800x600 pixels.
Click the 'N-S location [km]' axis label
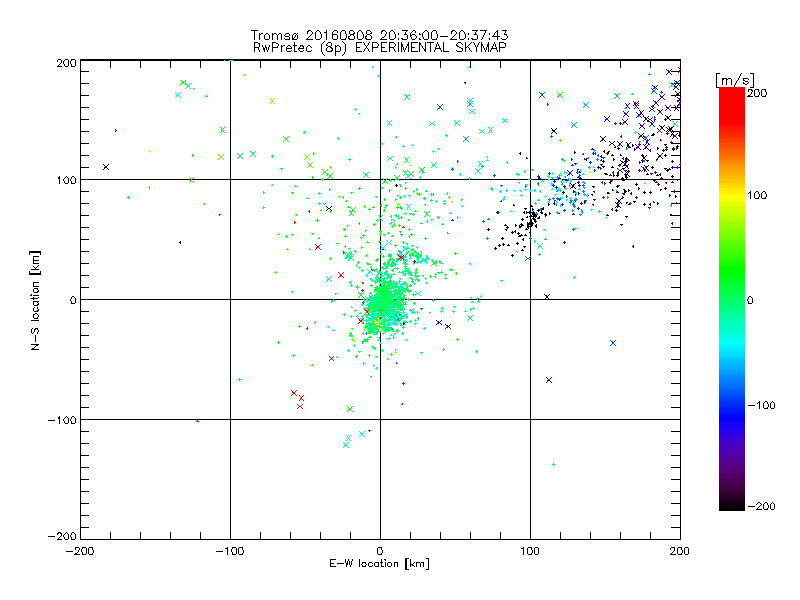pyautogui.click(x=35, y=301)
